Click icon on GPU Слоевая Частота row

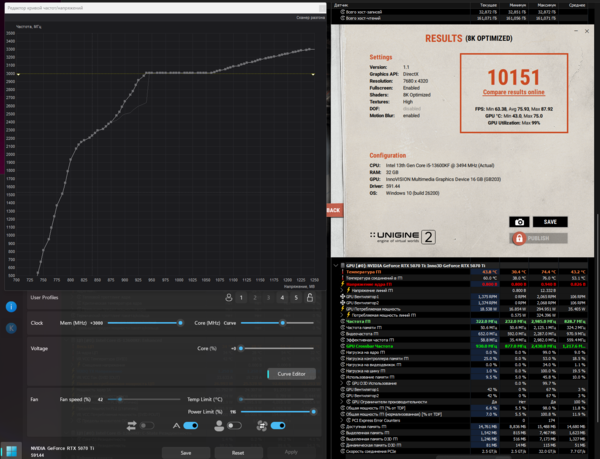(x=343, y=346)
